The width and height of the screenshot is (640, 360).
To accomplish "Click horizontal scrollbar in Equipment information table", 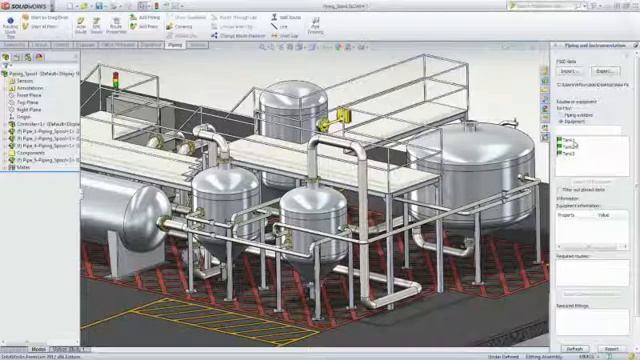I will 592,247.
